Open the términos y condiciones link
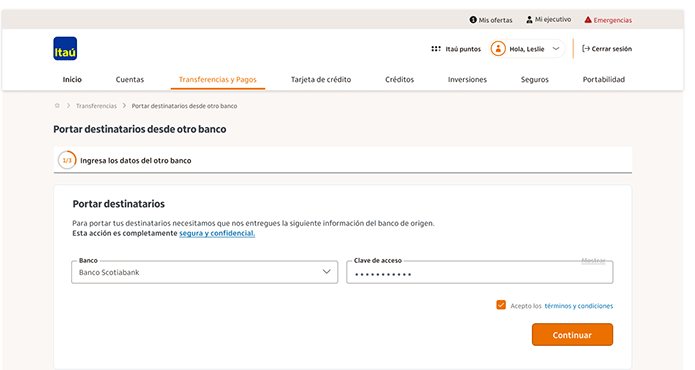This screenshot has width=695, height=370. pos(579,306)
